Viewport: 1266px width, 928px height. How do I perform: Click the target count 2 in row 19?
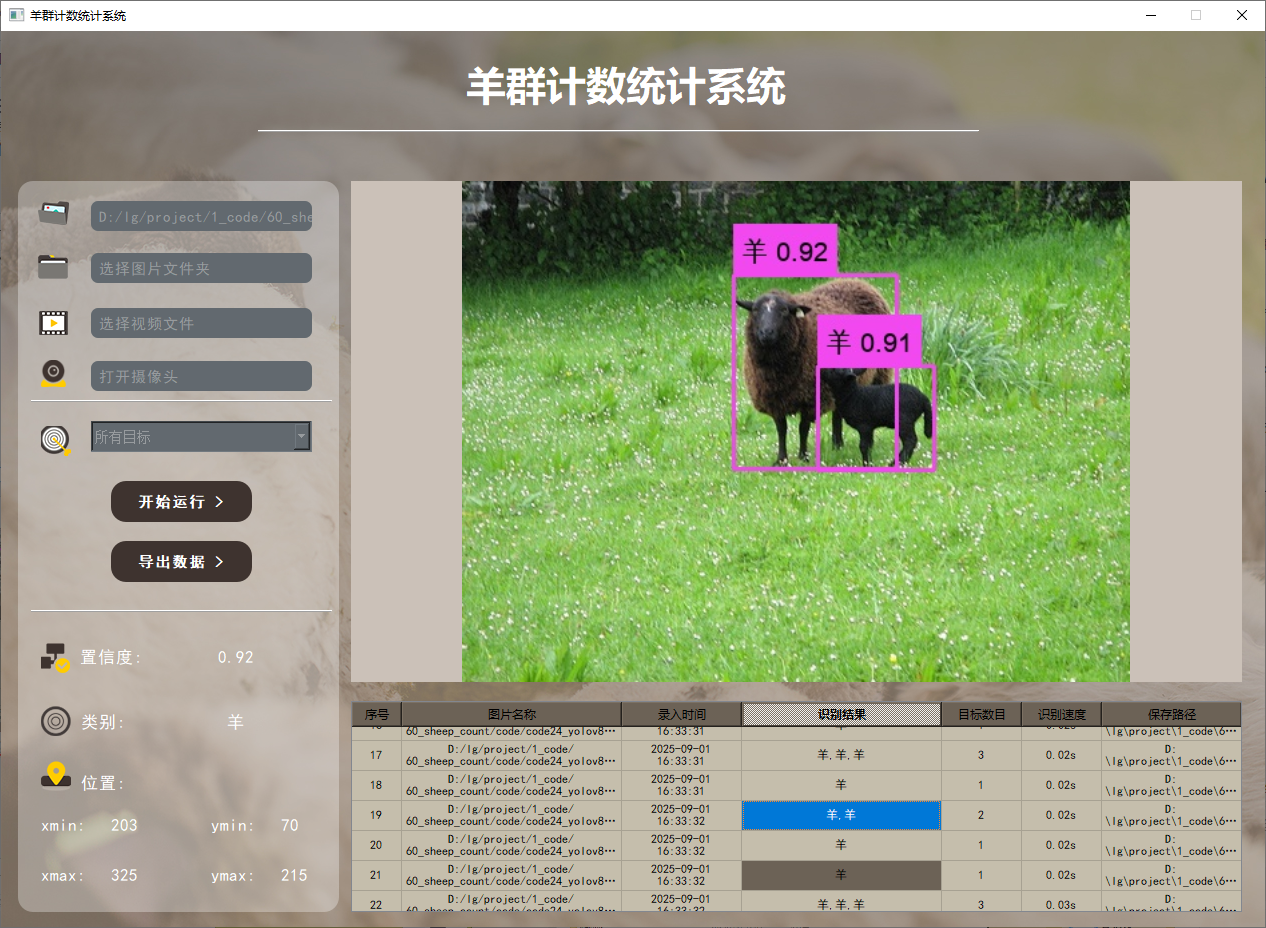(982, 815)
